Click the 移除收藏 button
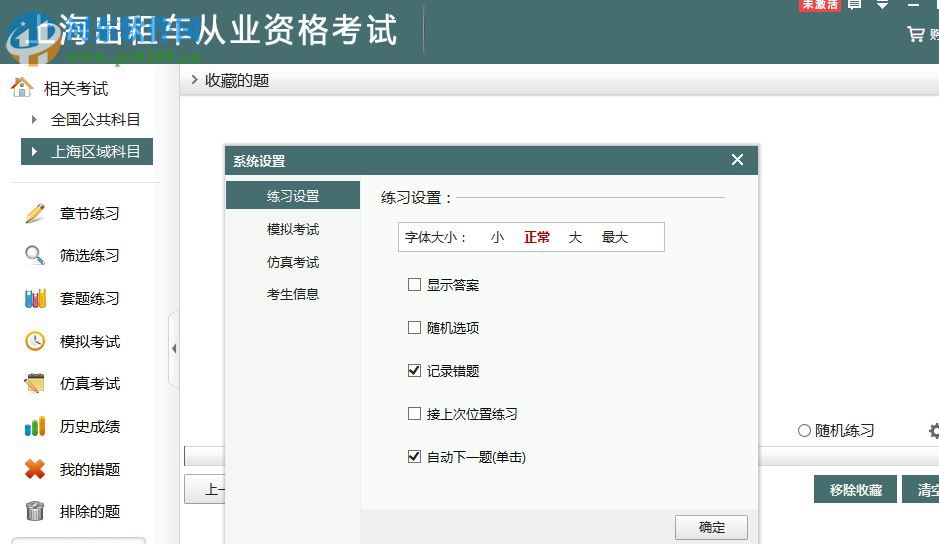This screenshot has height=544, width=939. coord(855,489)
